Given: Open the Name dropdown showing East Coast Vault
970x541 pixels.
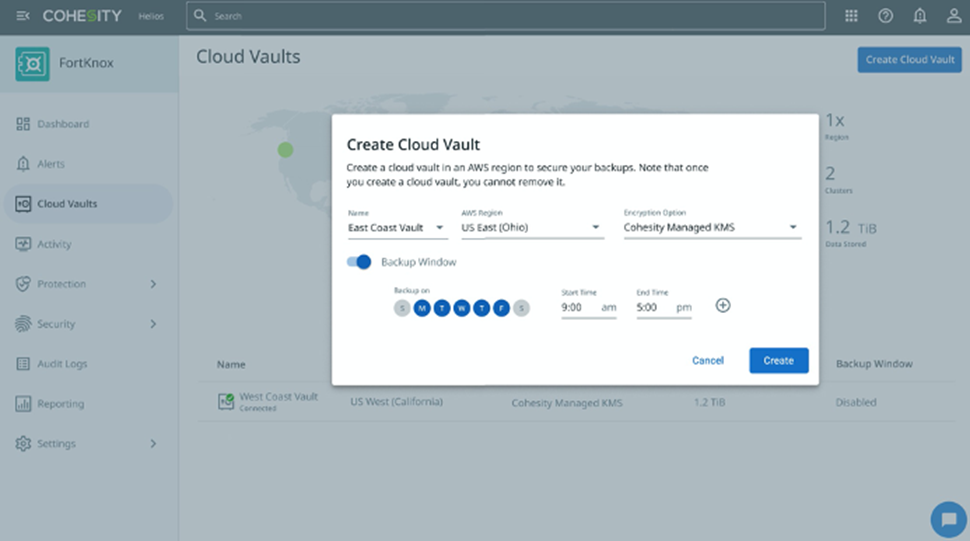Looking at the screenshot, I should click(397, 228).
